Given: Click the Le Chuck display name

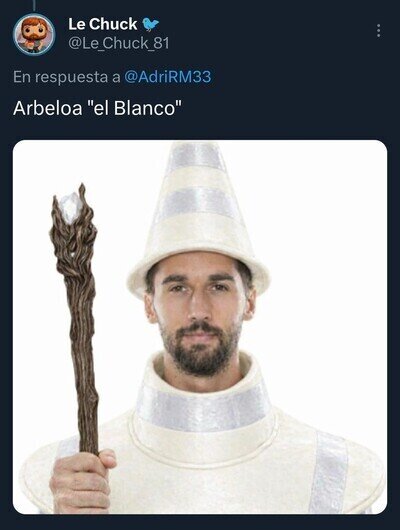Looking at the screenshot, I should (102, 24).
